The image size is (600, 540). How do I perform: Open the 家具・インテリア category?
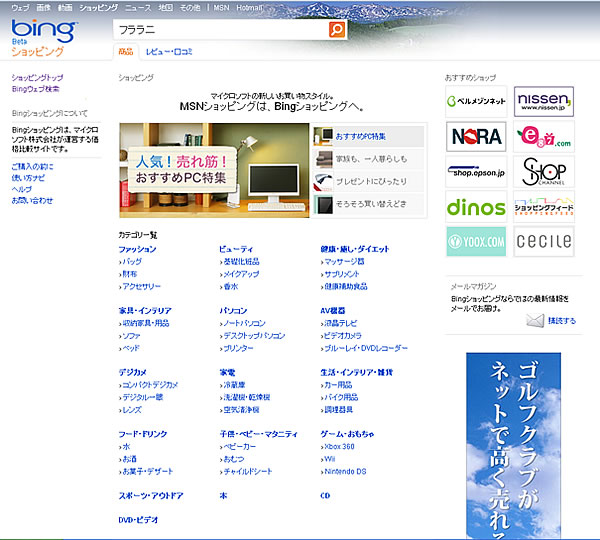145,311
